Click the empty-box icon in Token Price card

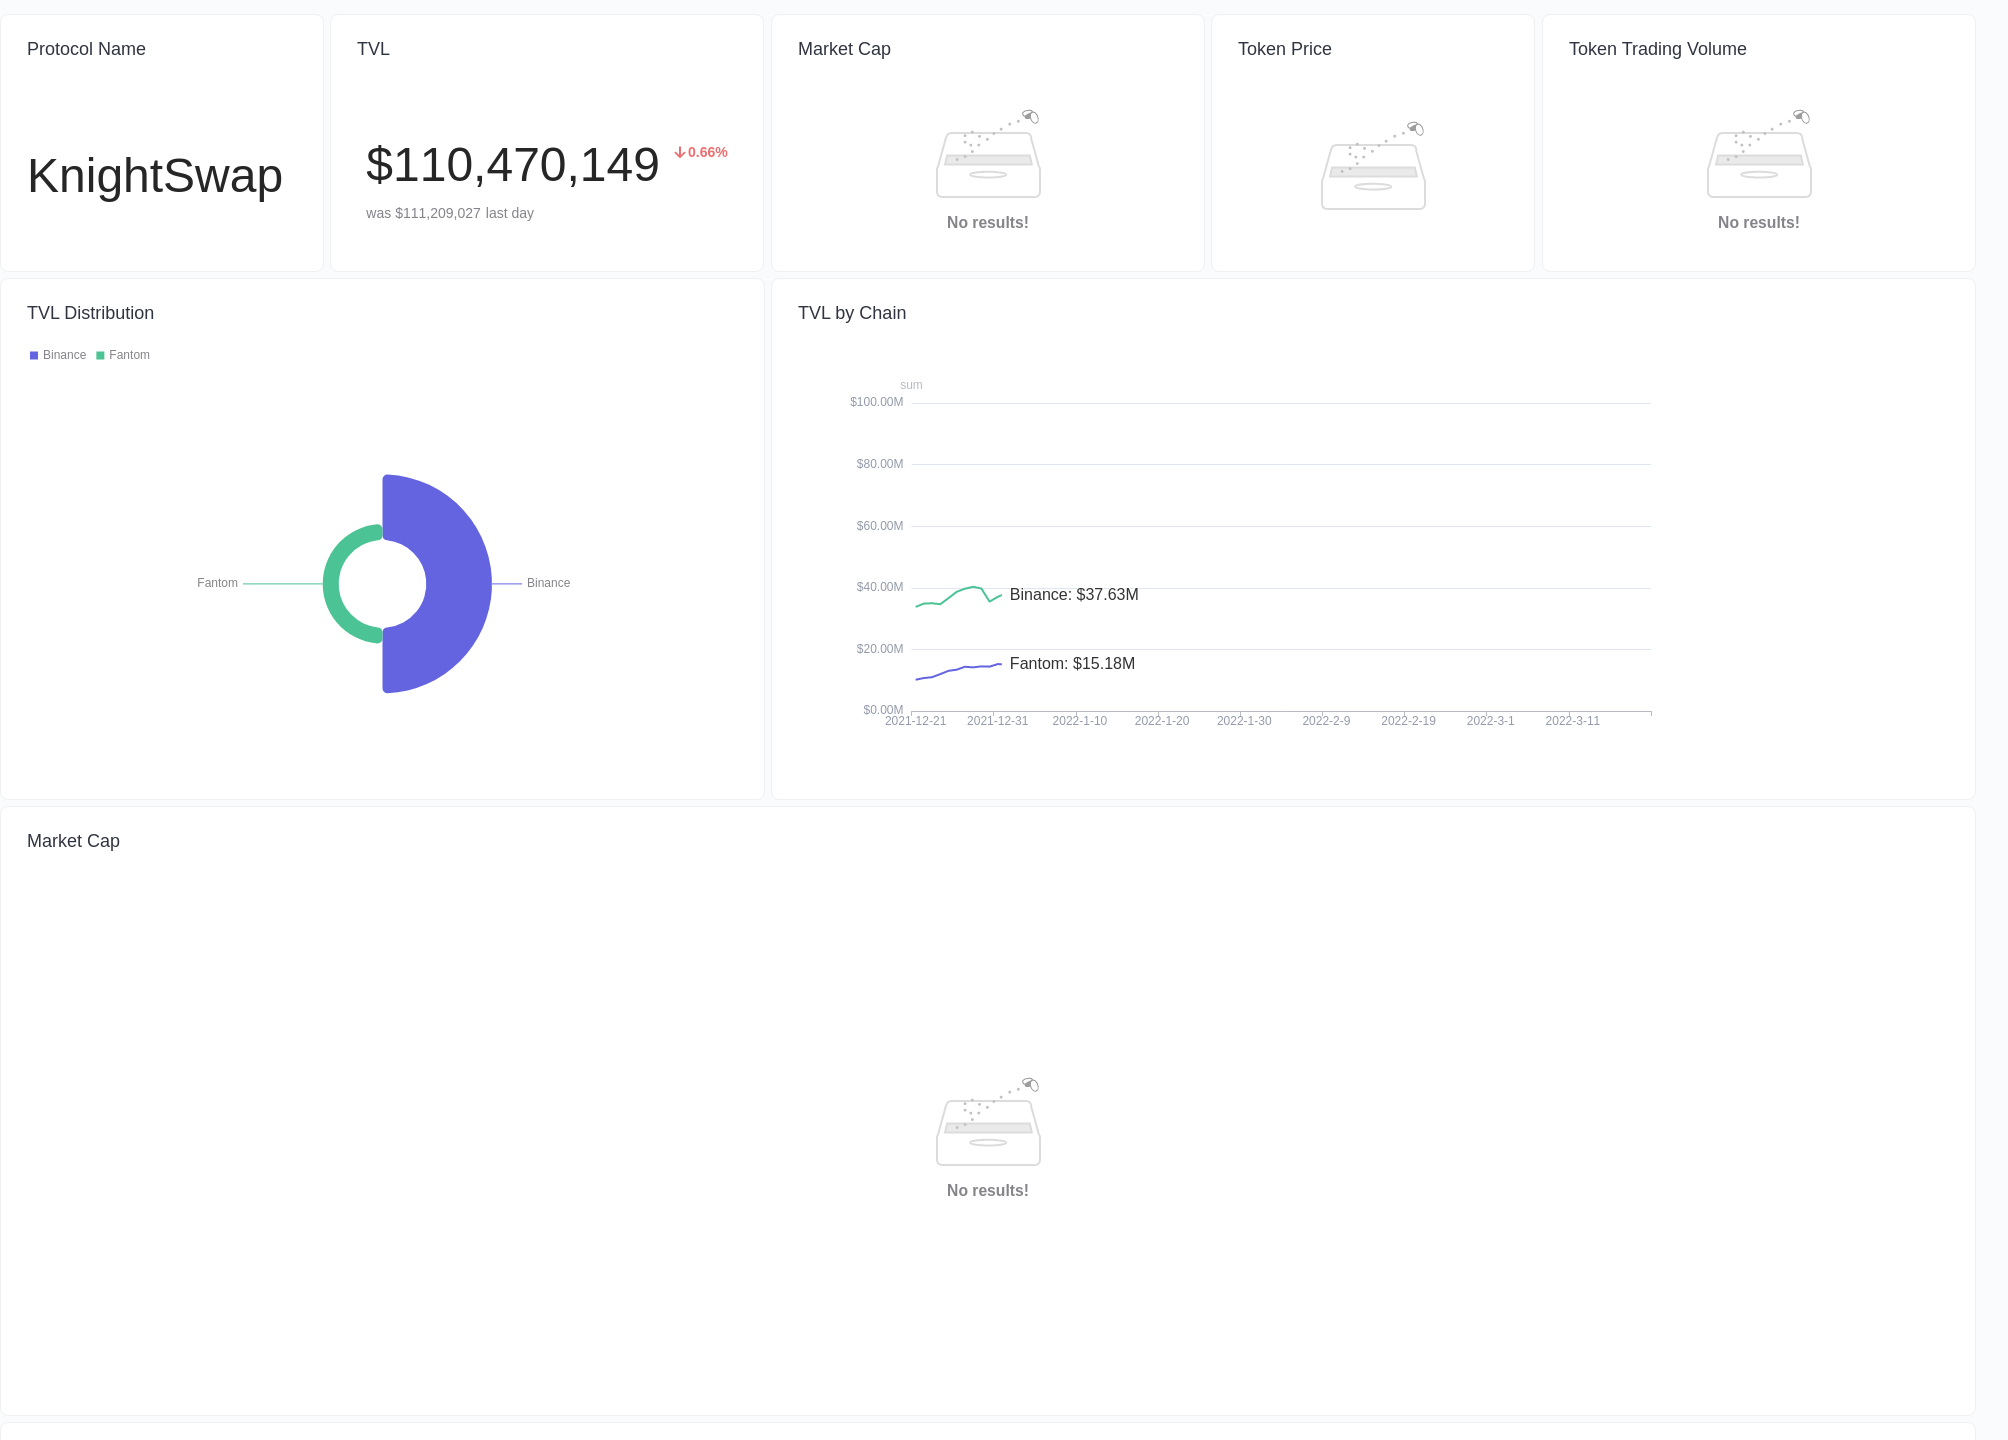(x=1373, y=166)
